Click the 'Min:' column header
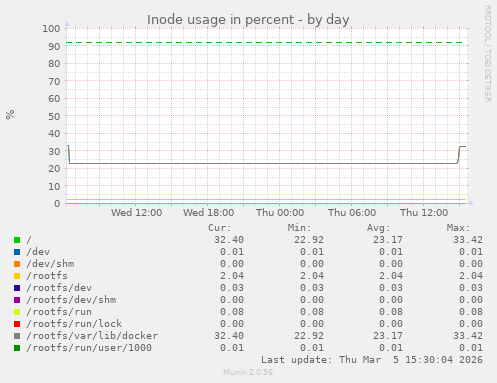 coord(299,228)
